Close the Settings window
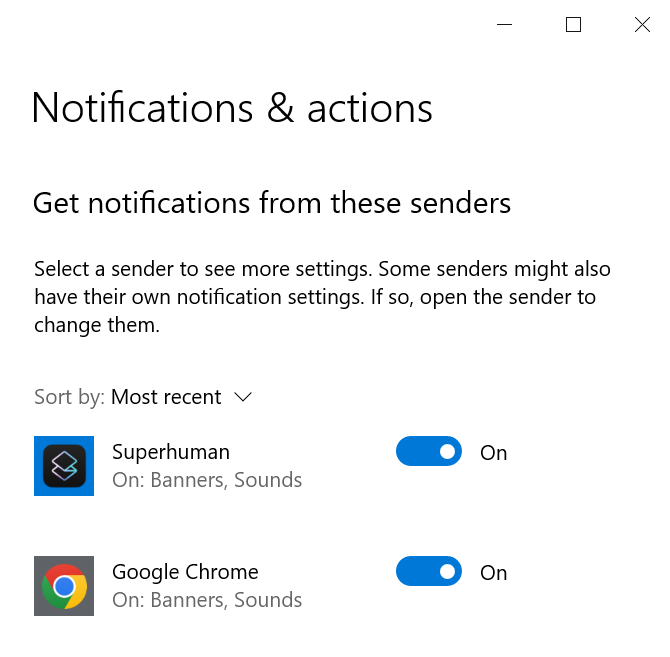The width and height of the screenshot is (670, 657). click(642, 24)
